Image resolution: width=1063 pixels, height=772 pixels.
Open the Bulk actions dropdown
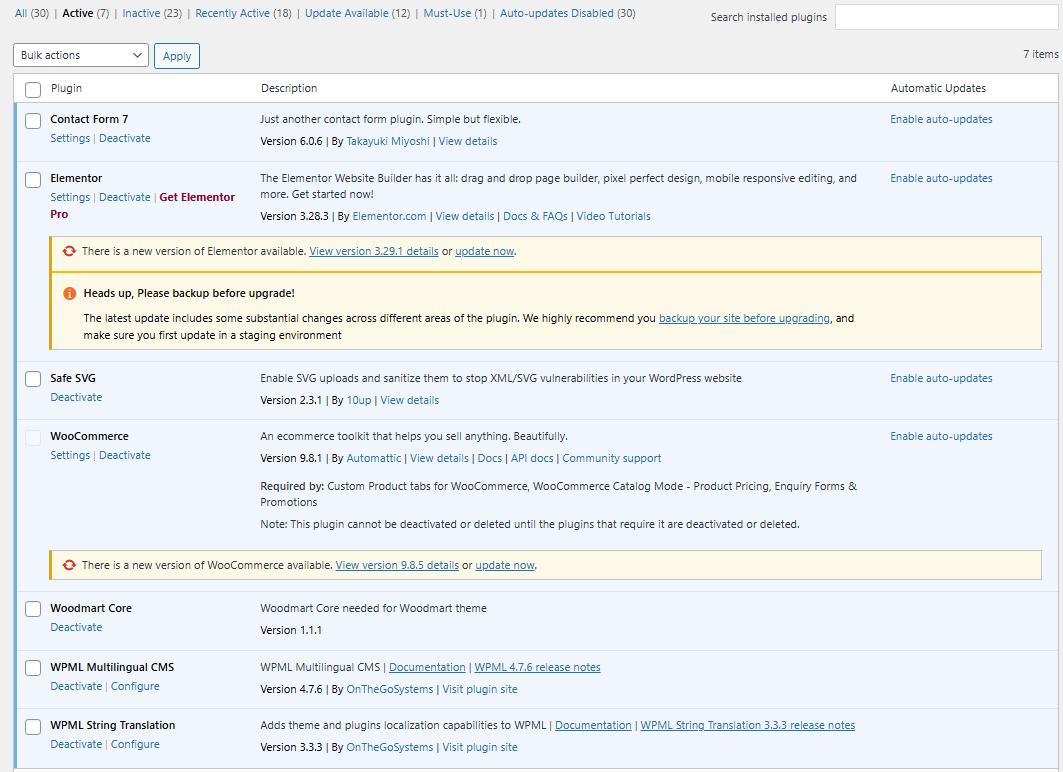point(81,55)
